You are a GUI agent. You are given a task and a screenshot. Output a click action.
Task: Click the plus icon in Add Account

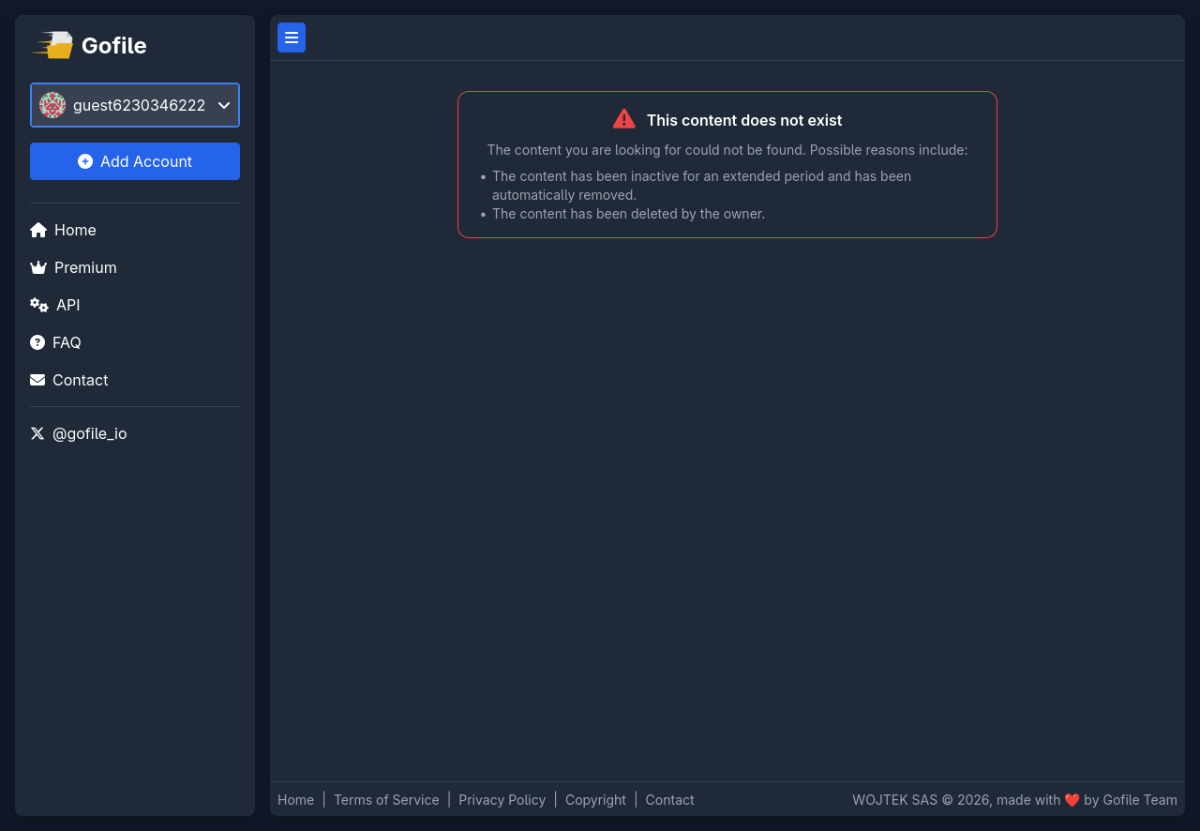(85, 161)
